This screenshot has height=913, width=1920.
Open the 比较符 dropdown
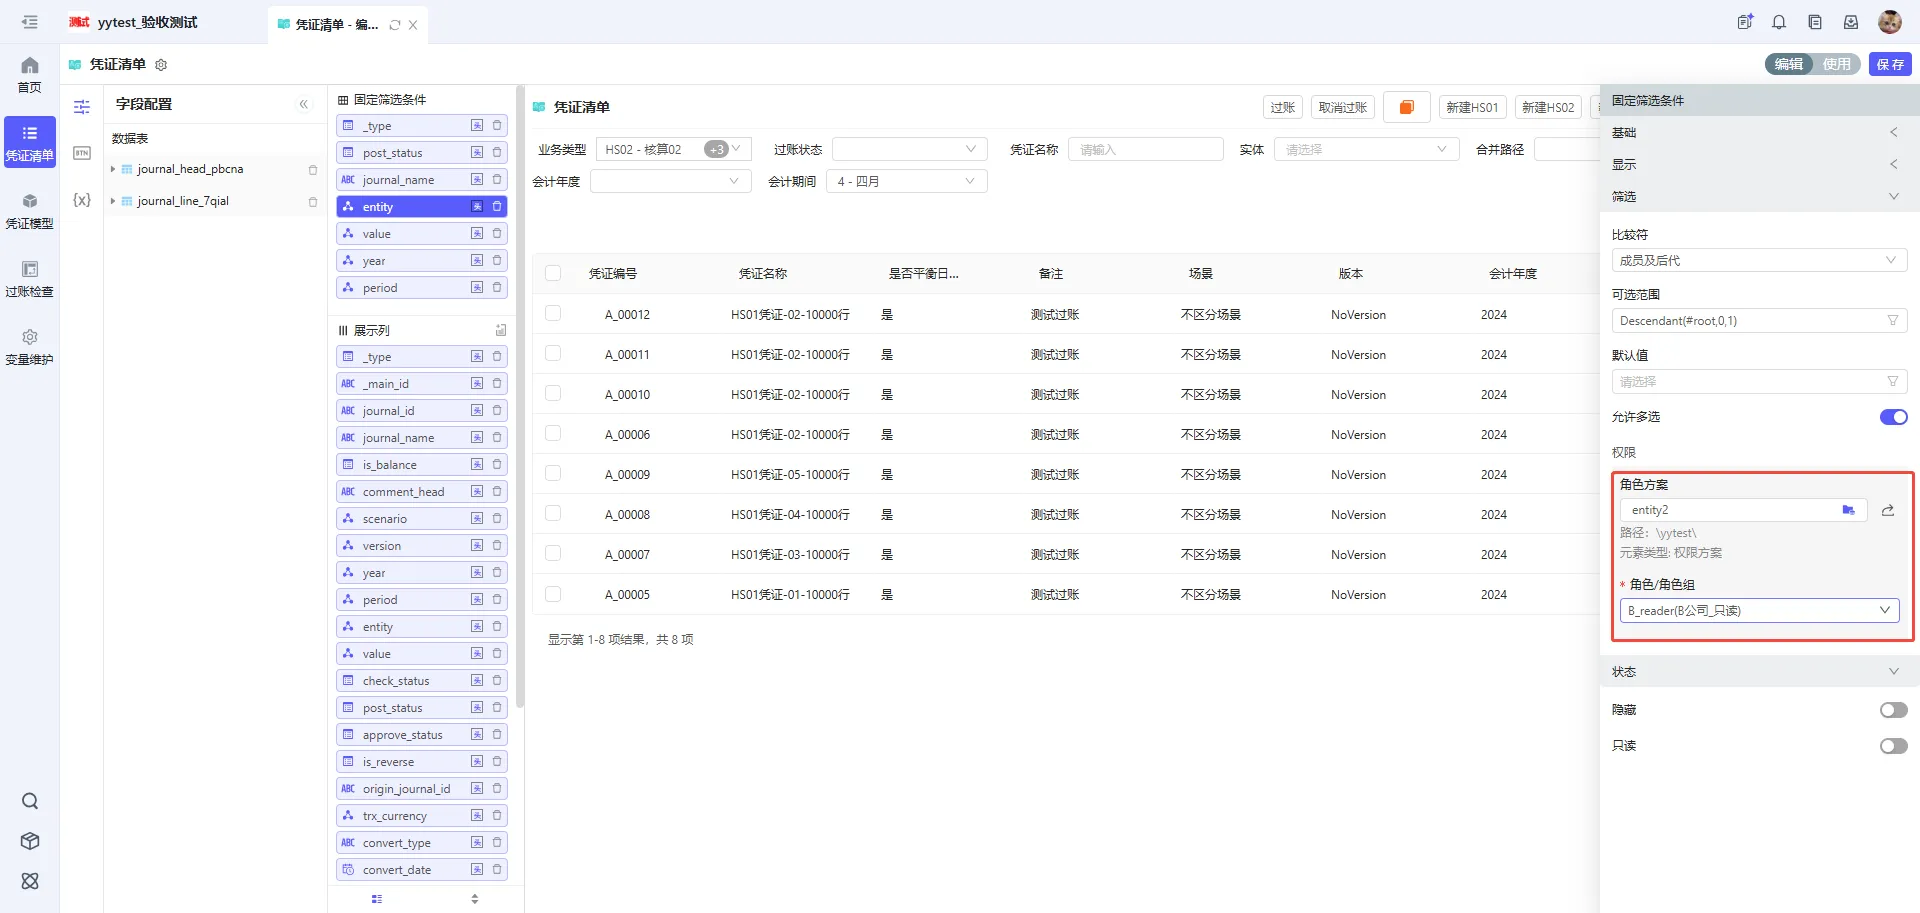(1758, 260)
